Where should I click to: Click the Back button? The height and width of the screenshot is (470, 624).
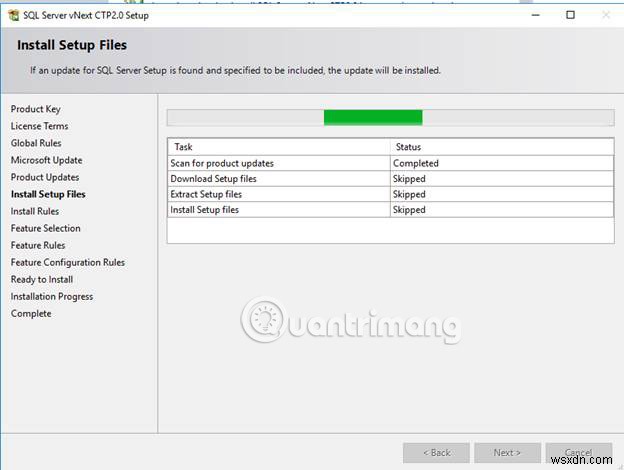[x=436, y=453]
